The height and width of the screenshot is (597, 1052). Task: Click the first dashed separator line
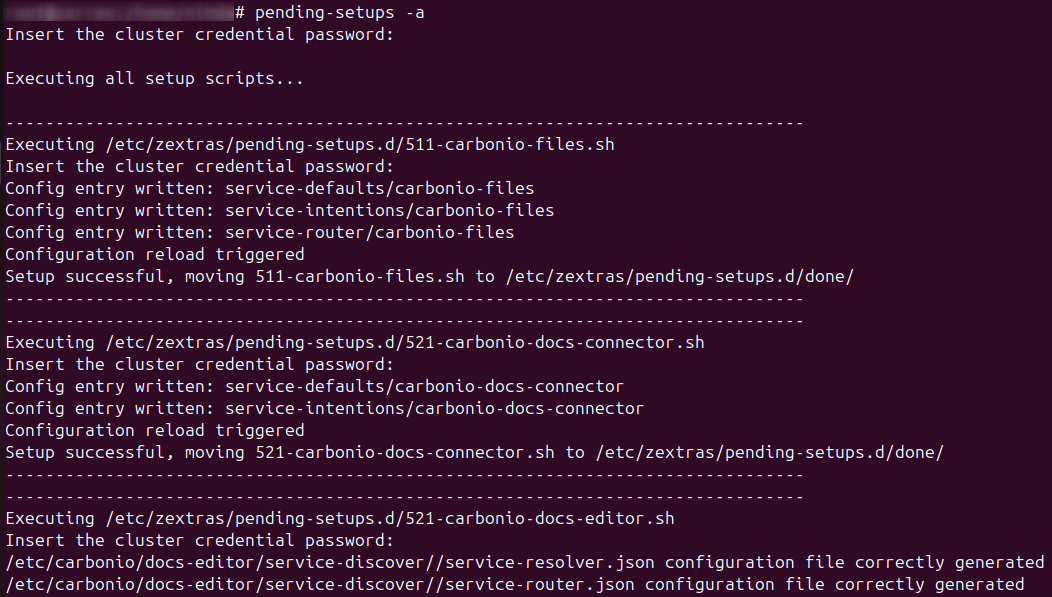404,122
